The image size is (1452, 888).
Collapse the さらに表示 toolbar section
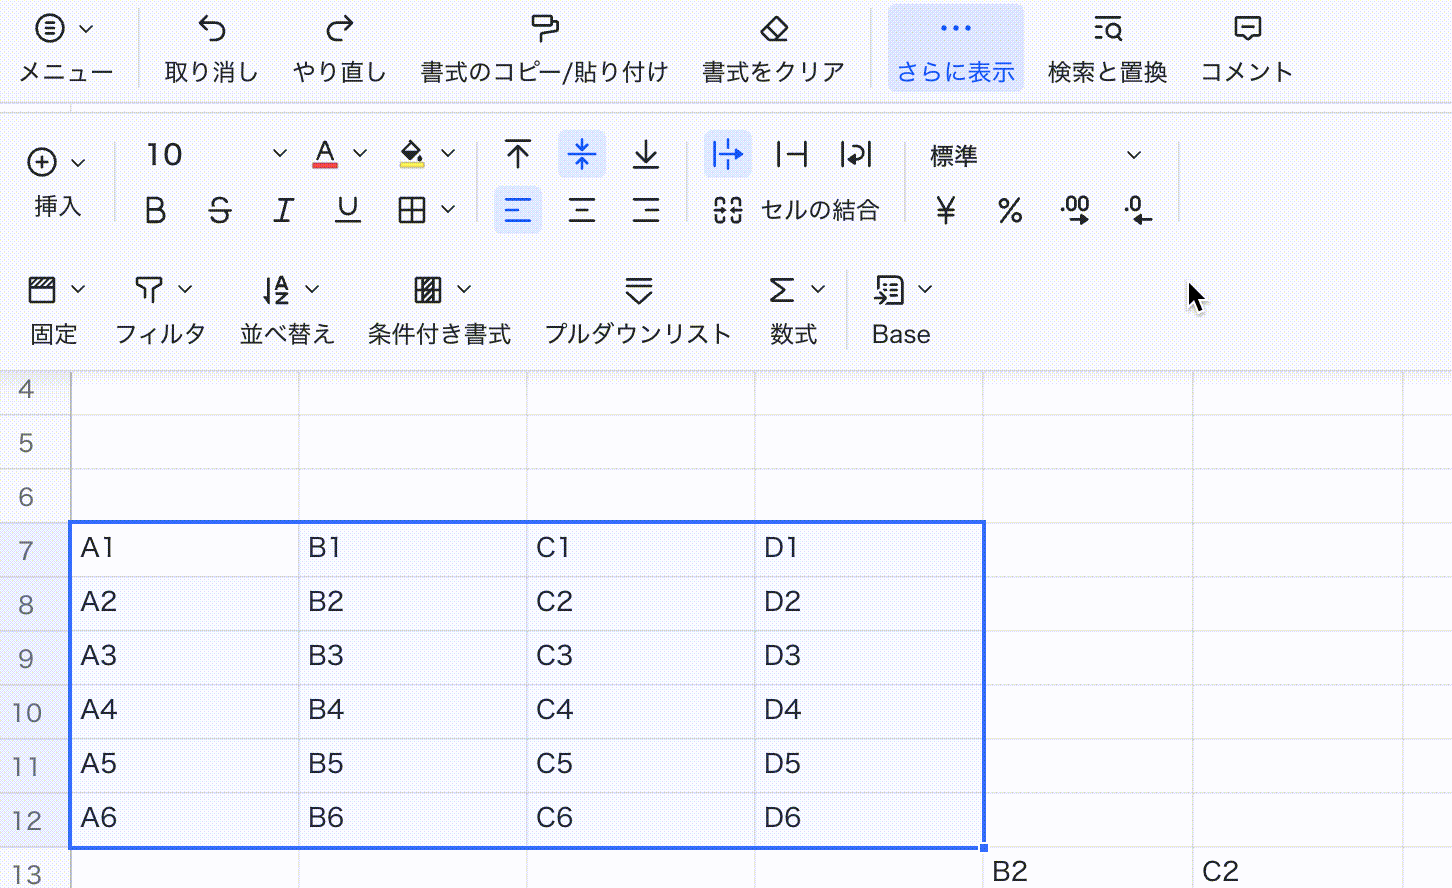(955, 48)
